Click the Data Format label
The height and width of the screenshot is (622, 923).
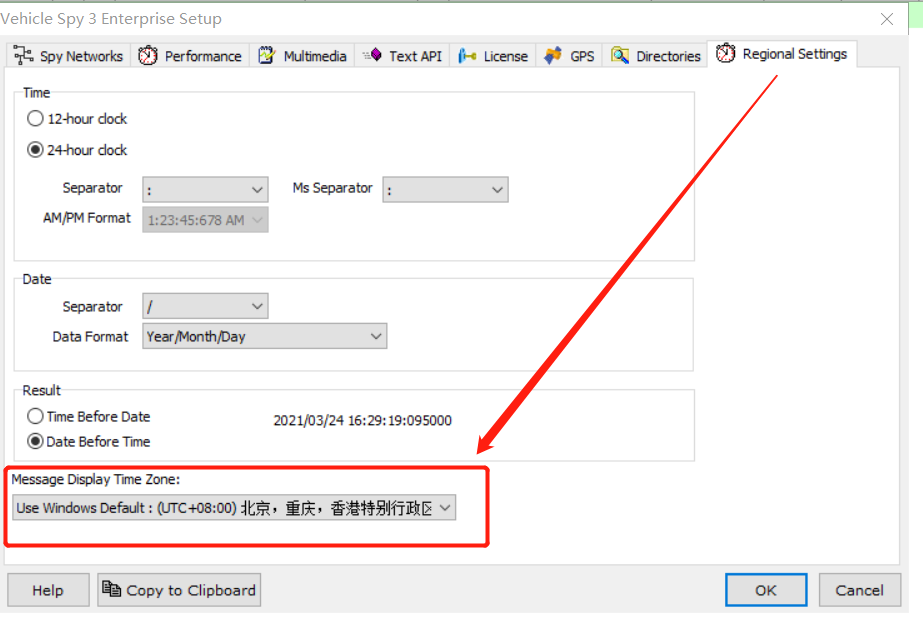[90, 337]
